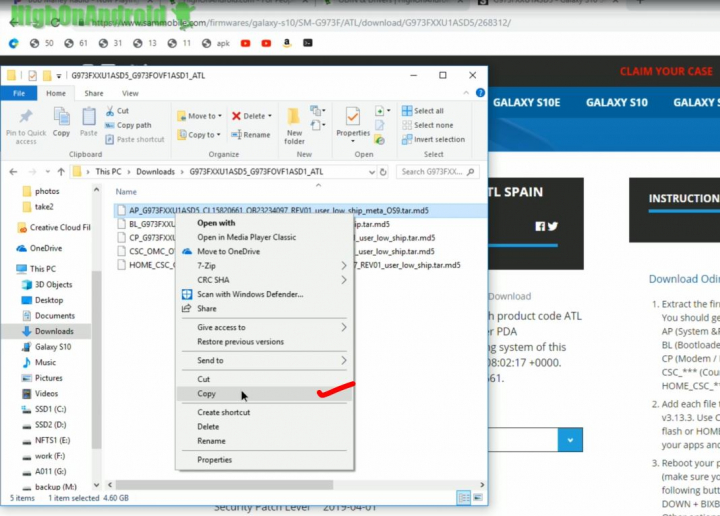Open the Move to dropdown
The height and width of the screenshot is (516, 720).
click(200, 116)
